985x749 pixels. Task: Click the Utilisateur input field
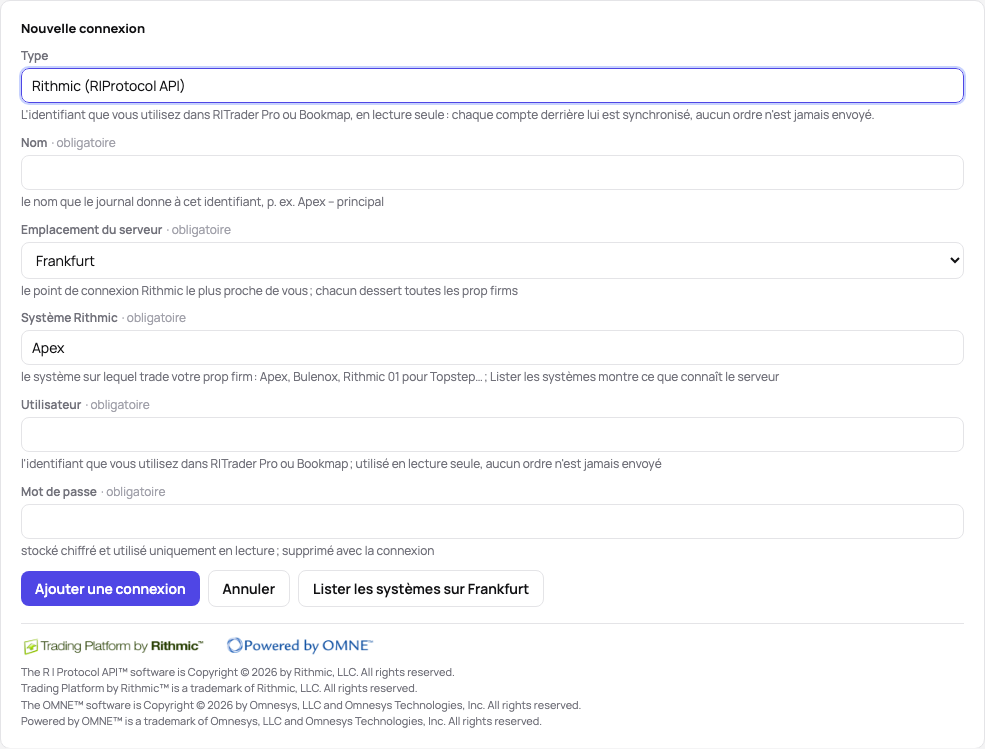(492, 435)
